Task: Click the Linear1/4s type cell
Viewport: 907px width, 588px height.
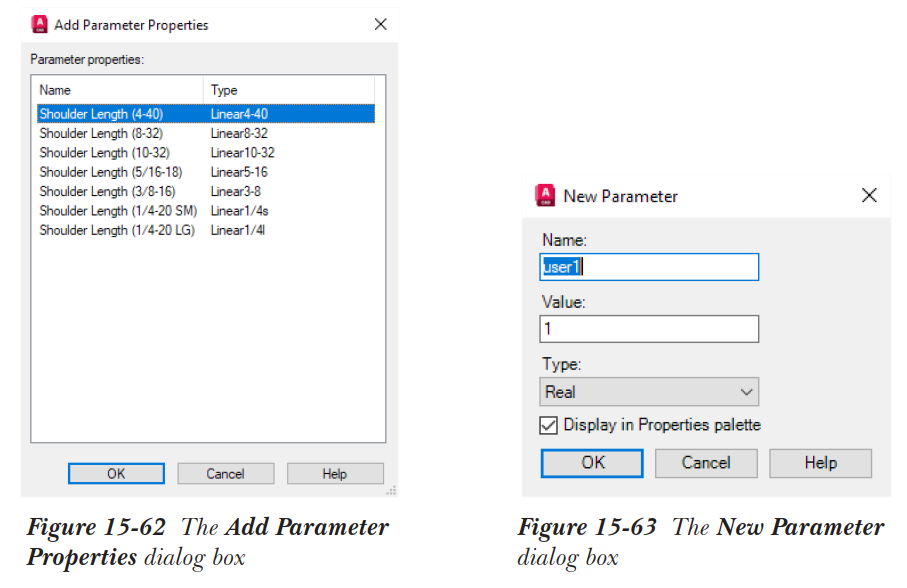Action: pos(239,211)
